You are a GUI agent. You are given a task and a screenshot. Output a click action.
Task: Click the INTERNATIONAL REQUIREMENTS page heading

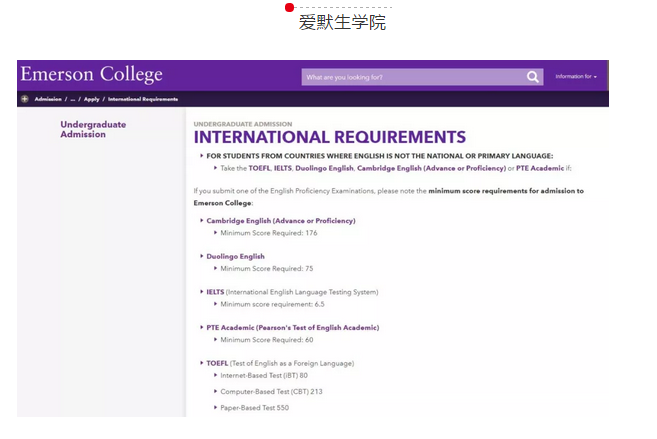point(329,137)
